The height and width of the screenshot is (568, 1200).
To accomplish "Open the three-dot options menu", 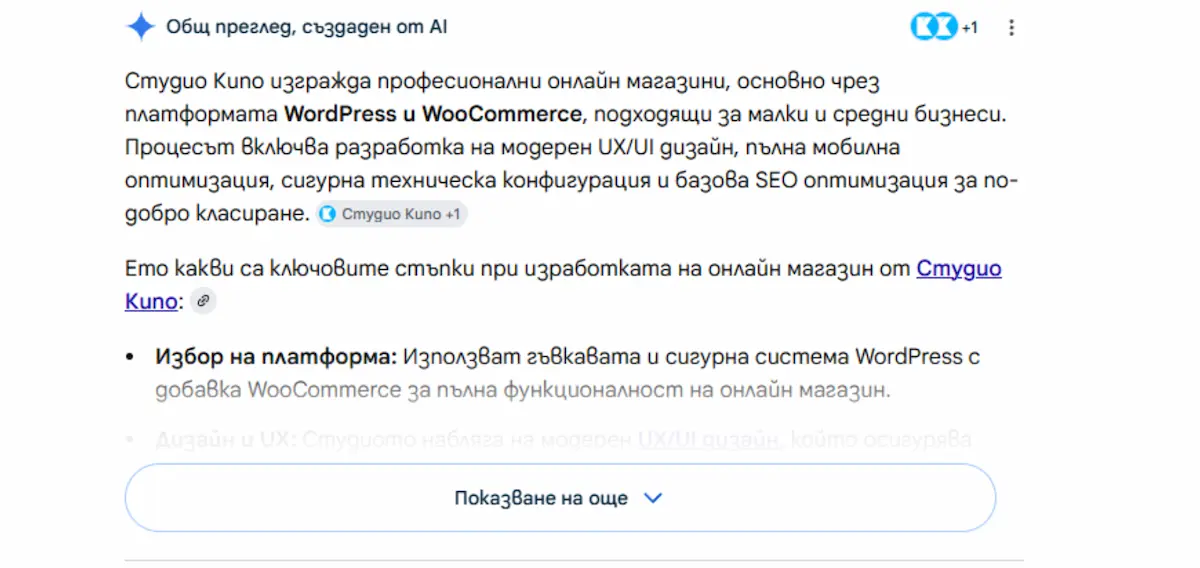I will click(1011, 28).
